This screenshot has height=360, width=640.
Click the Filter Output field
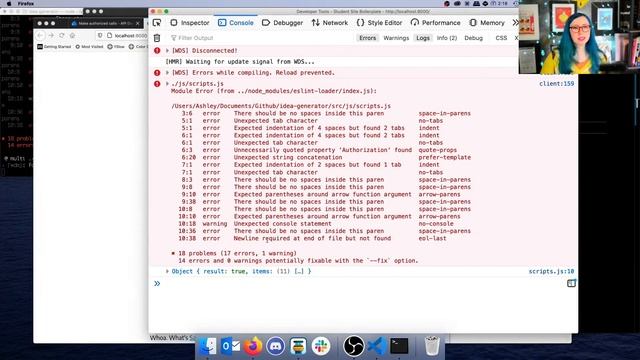[261, 38]
